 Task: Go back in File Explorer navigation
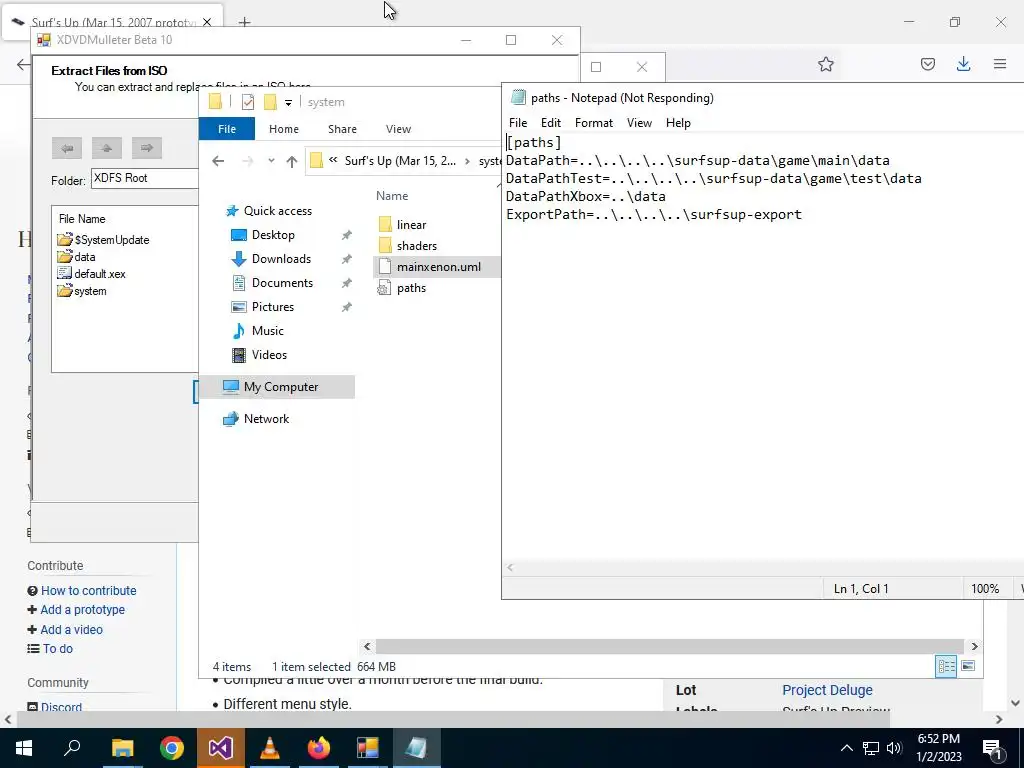pos(218,161)
